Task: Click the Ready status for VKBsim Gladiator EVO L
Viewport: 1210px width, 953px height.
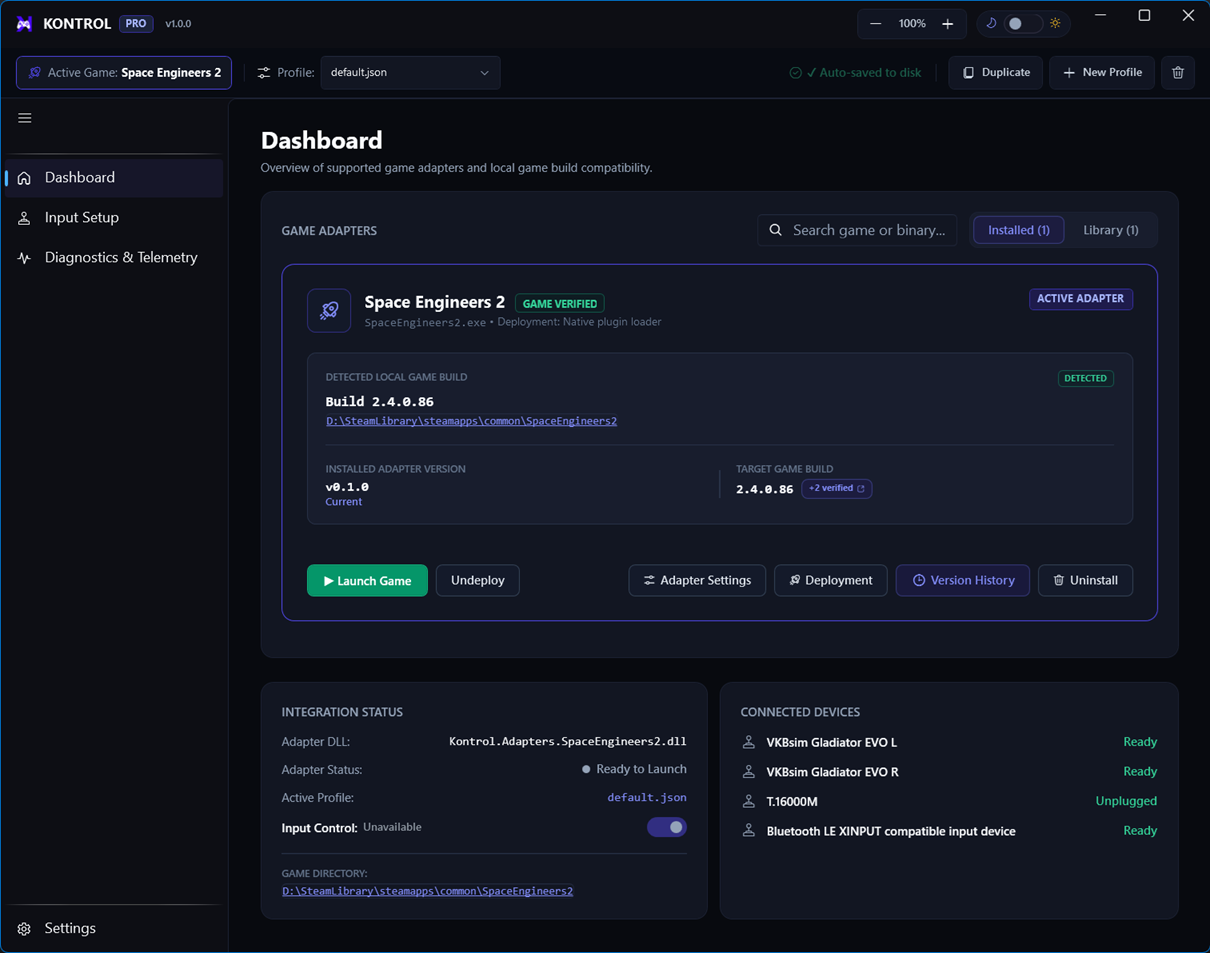Action: (1140, 742)
